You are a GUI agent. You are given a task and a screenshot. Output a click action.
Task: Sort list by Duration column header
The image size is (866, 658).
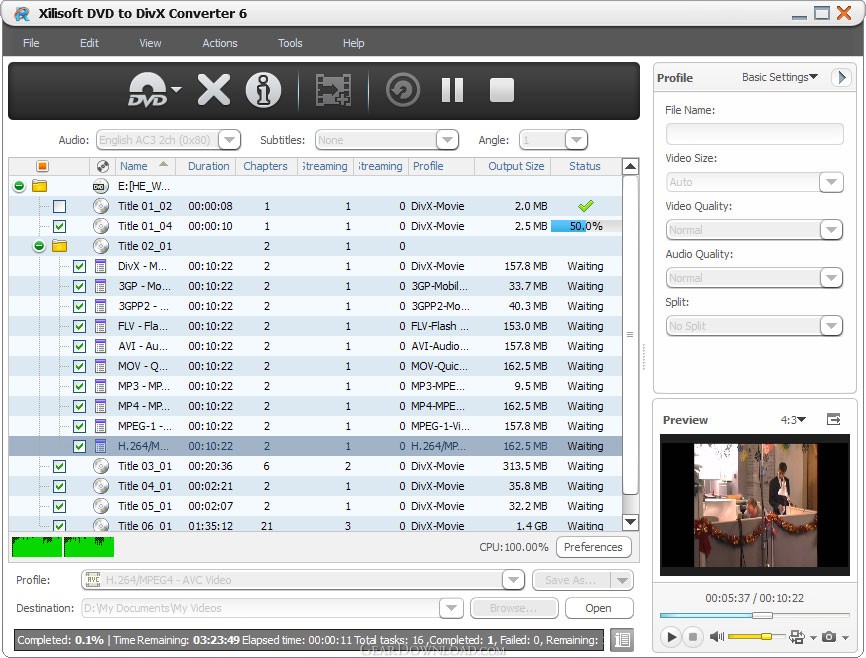tap(208, 166)
